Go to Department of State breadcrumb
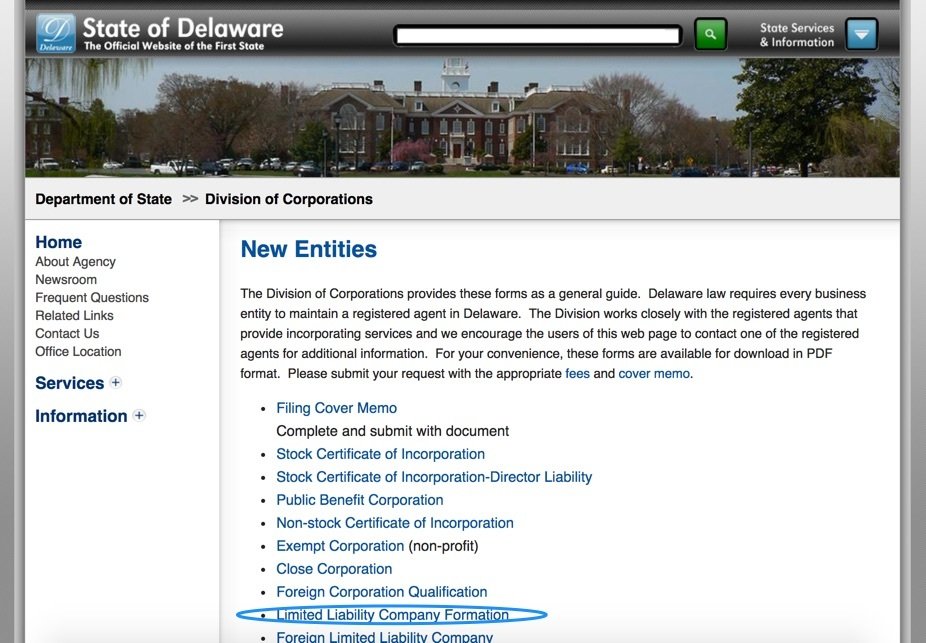Screen dimensions: 926x643 coord(103,199)
